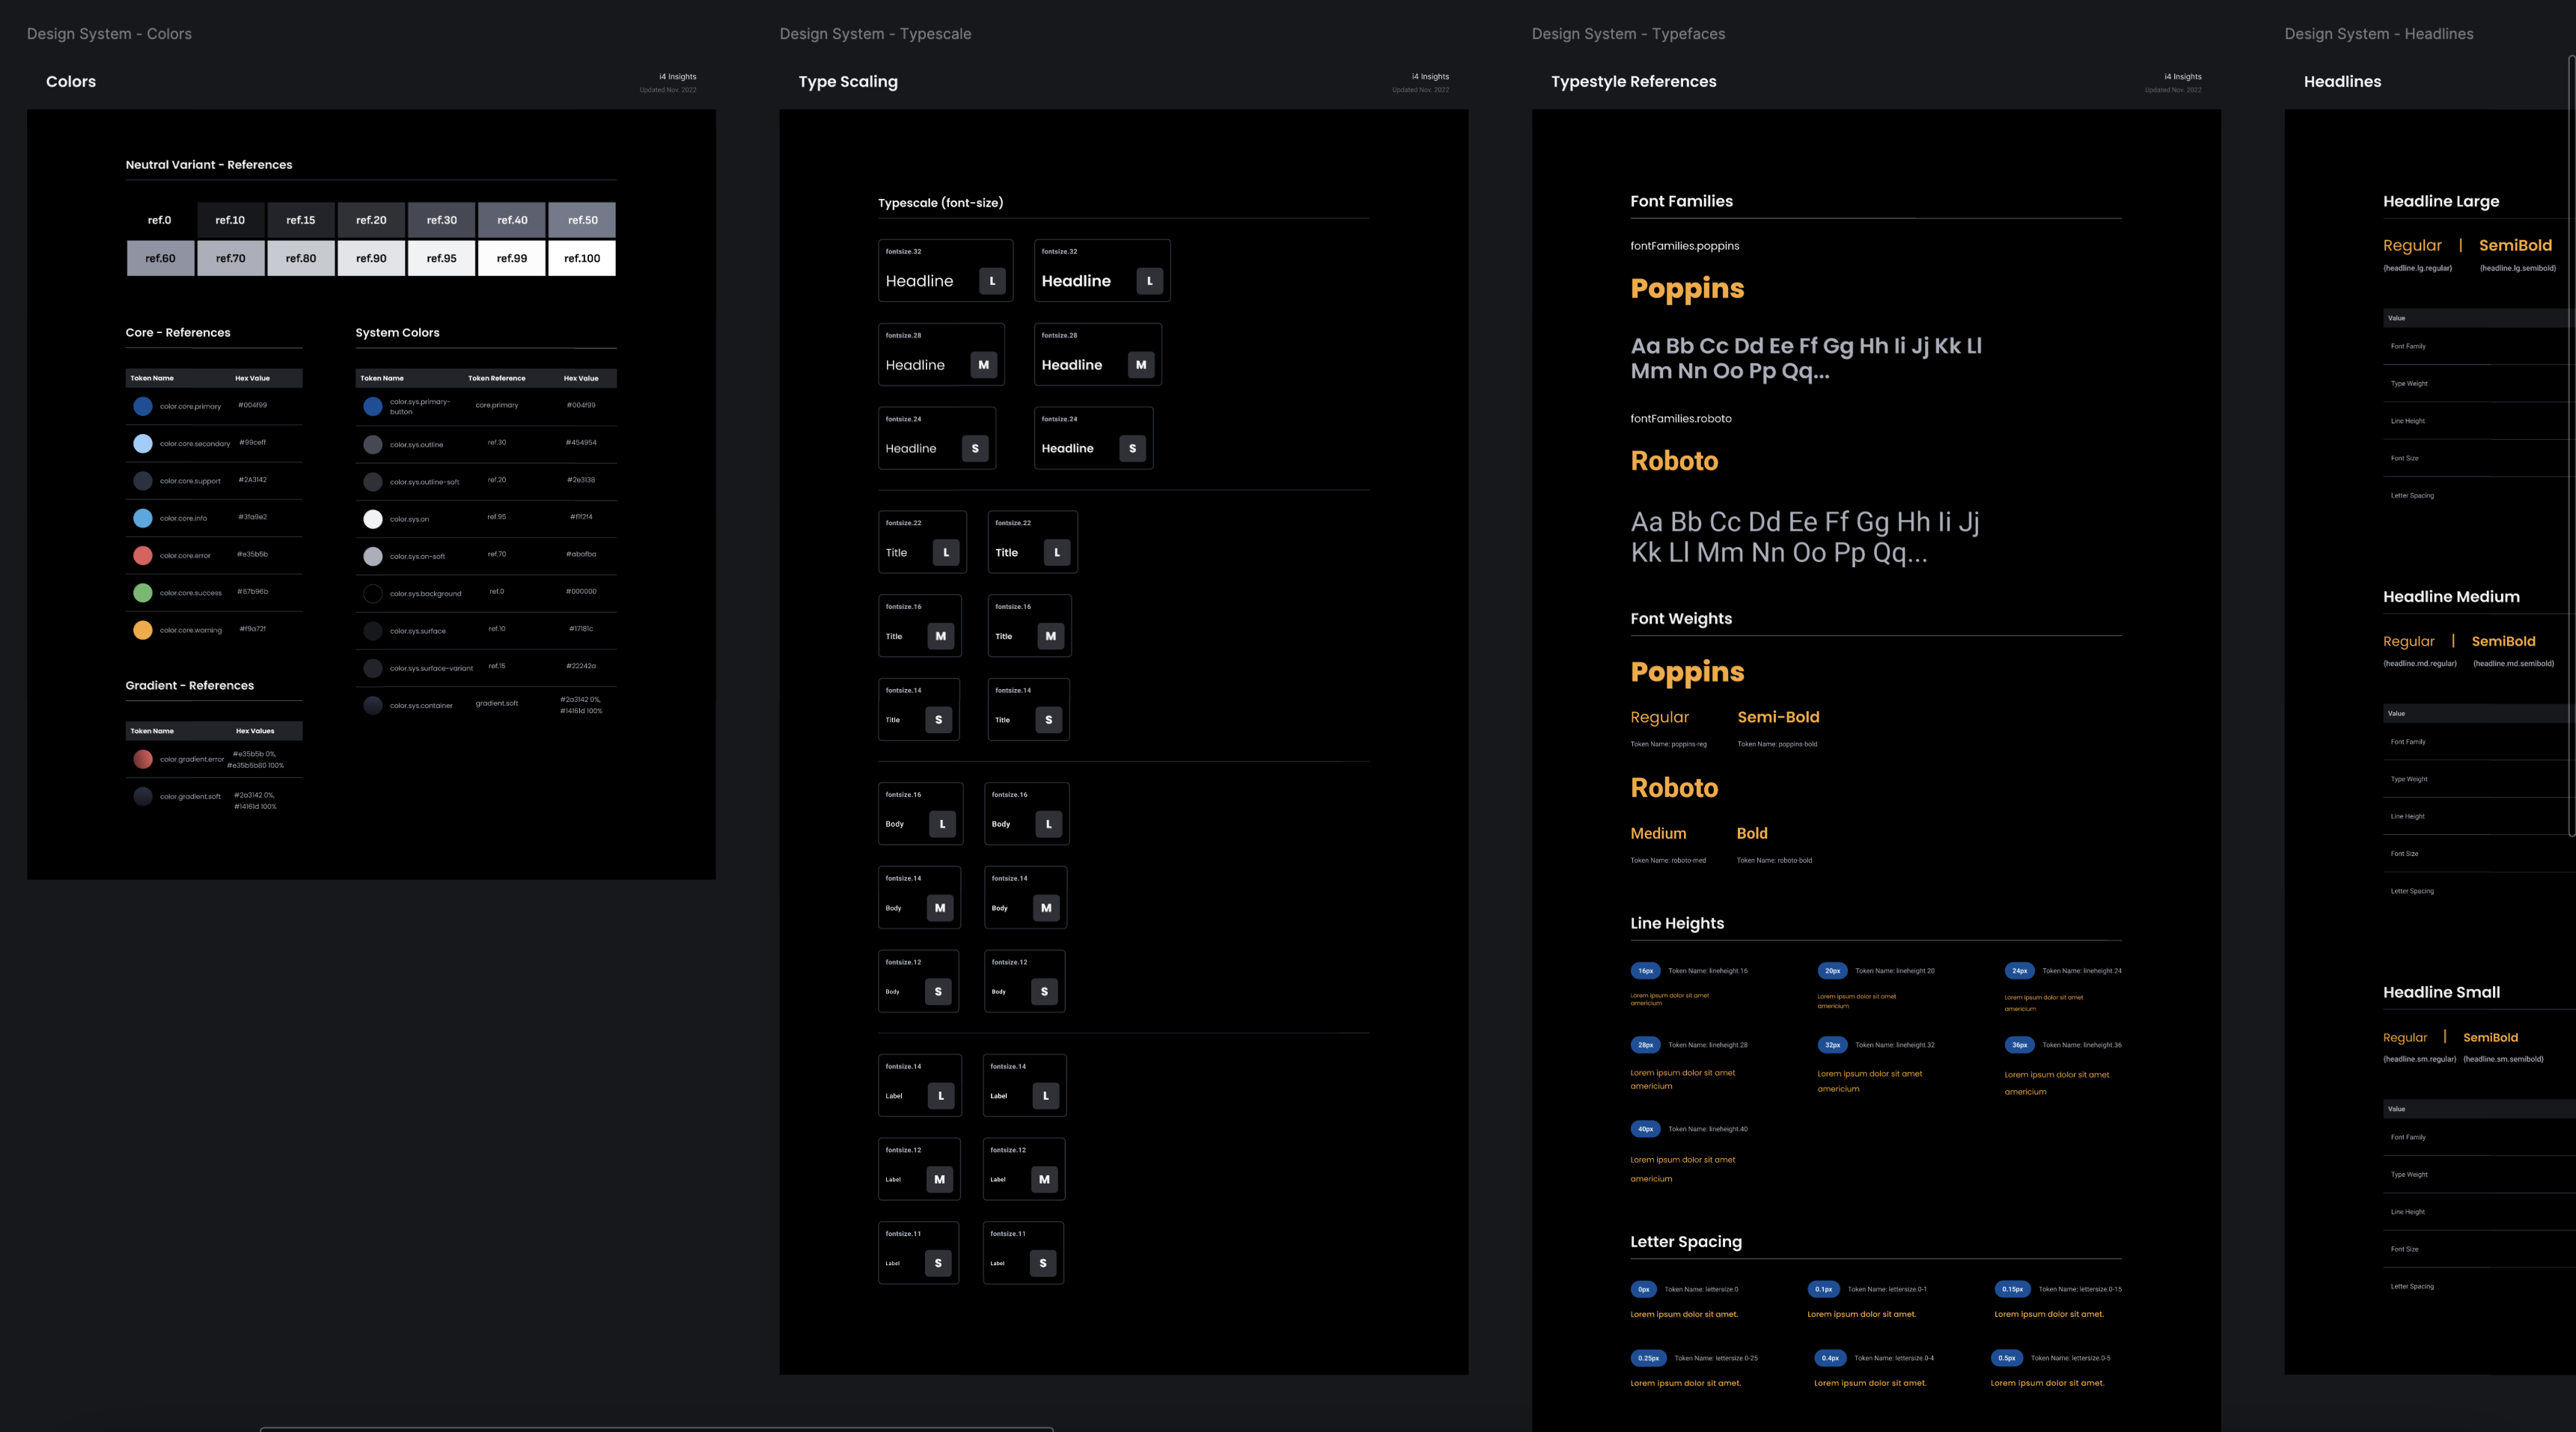Pick the color.core.support color circle
This screenshot has height=1432, width=2576.
click(143, 481)
